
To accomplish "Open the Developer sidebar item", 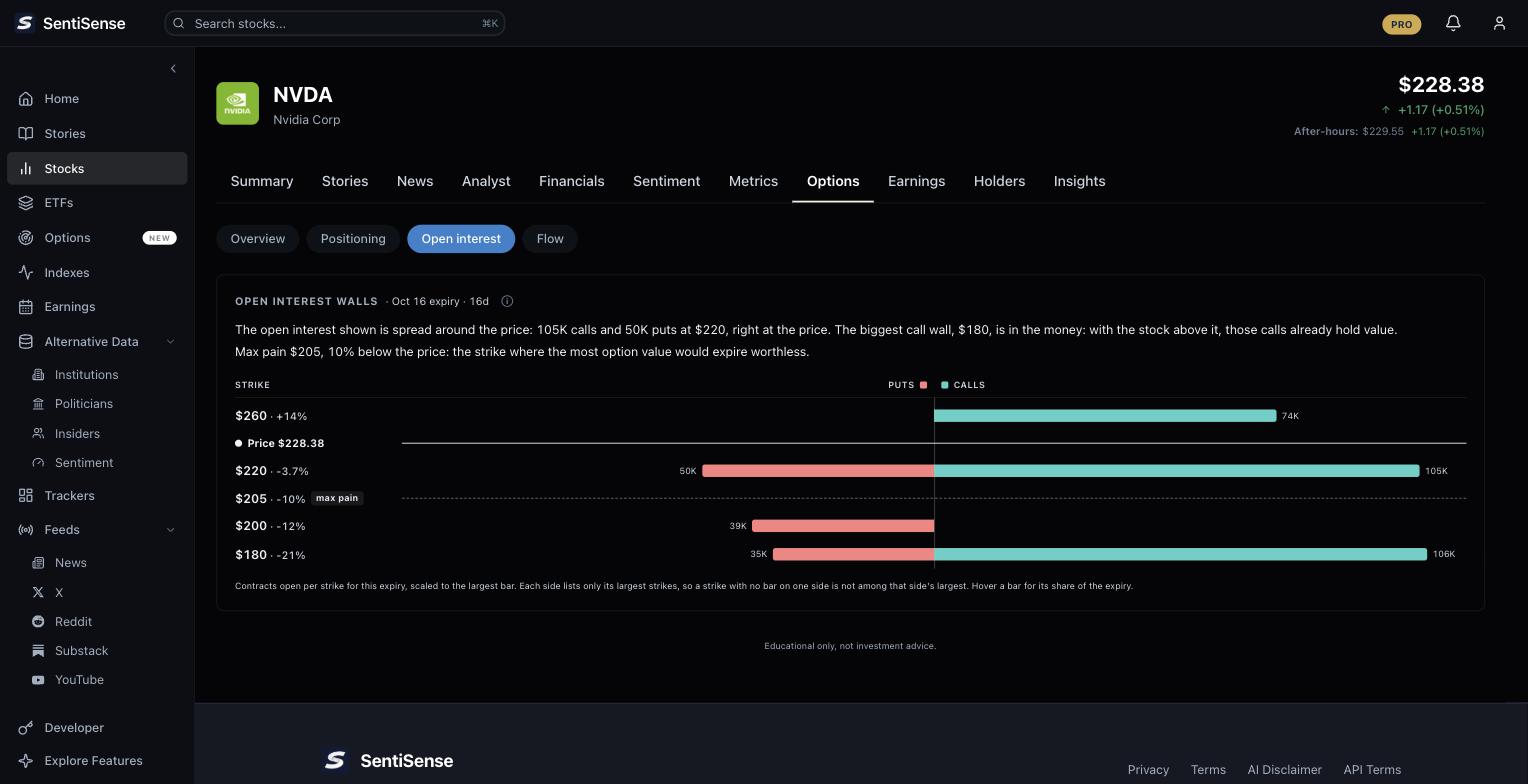I will point(97,728).
